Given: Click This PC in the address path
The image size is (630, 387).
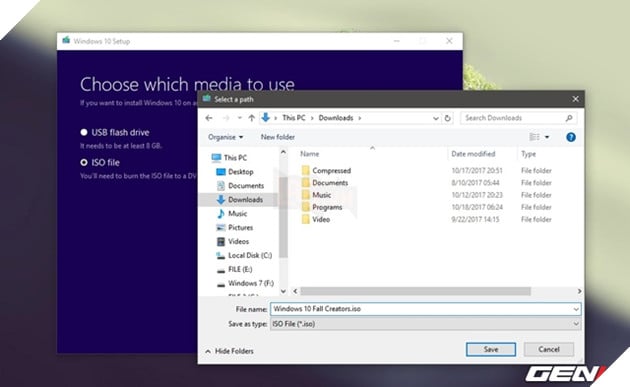Looking at the screenshot, I should [294, 118].
